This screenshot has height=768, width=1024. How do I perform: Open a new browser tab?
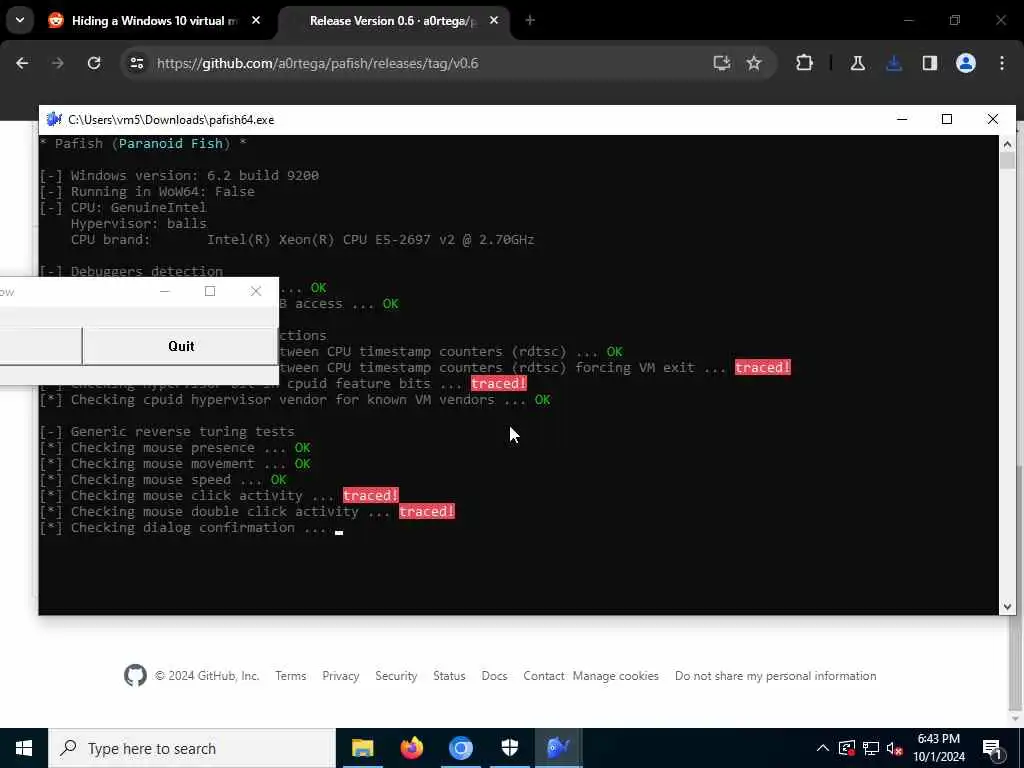[530, 21]
